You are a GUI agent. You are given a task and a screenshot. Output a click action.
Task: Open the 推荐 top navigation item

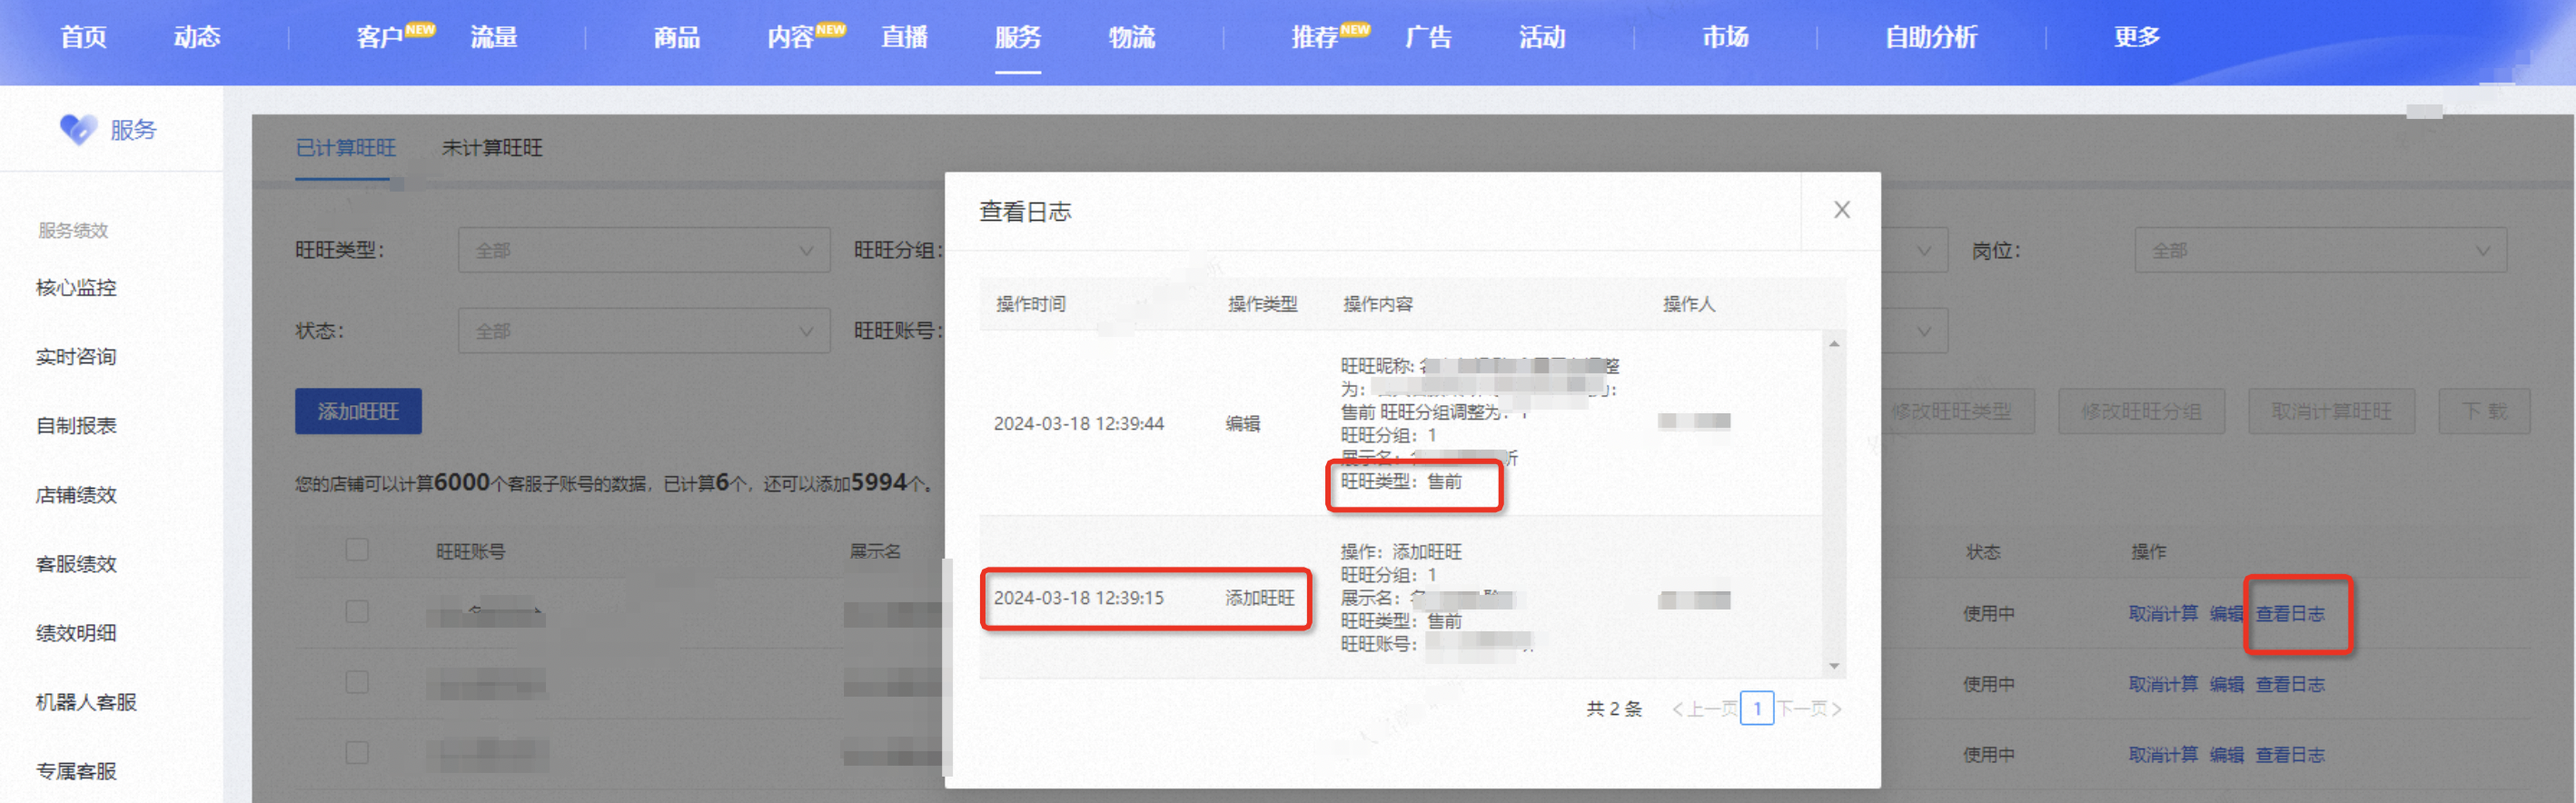tap(1315, 37)
